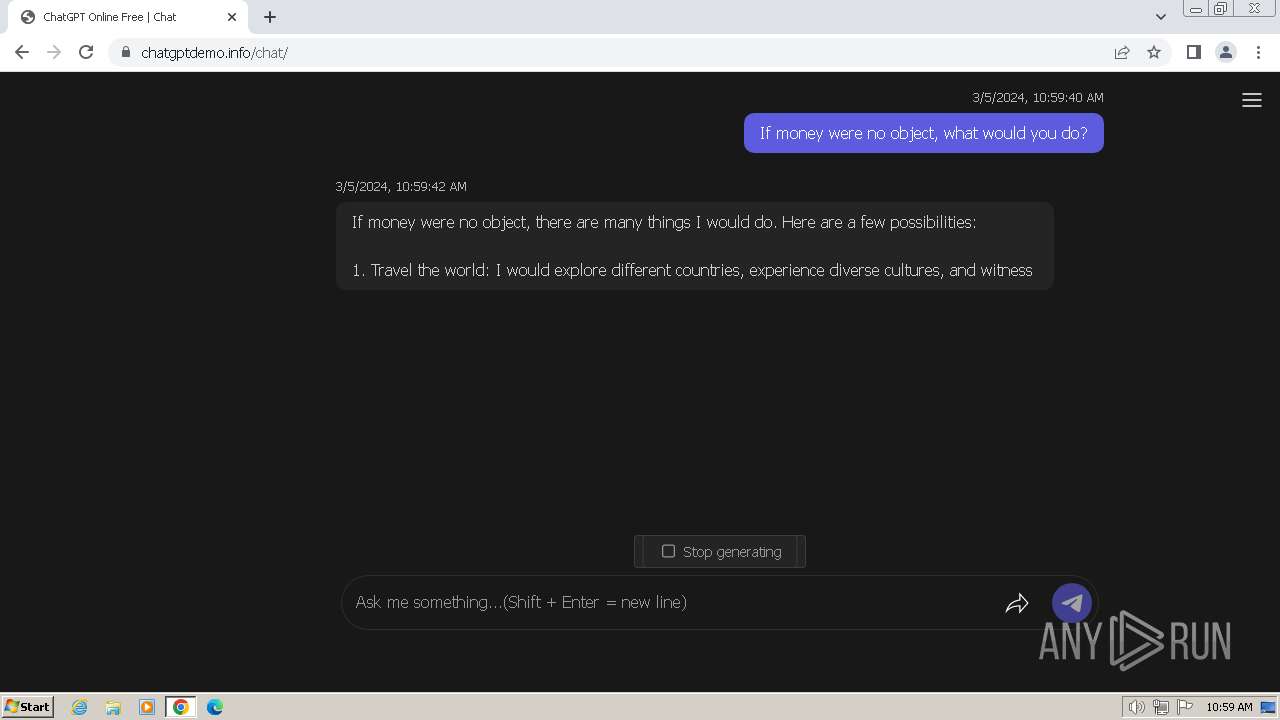
Task: Toggle the browser side panel
Action: click(1193, 52)
